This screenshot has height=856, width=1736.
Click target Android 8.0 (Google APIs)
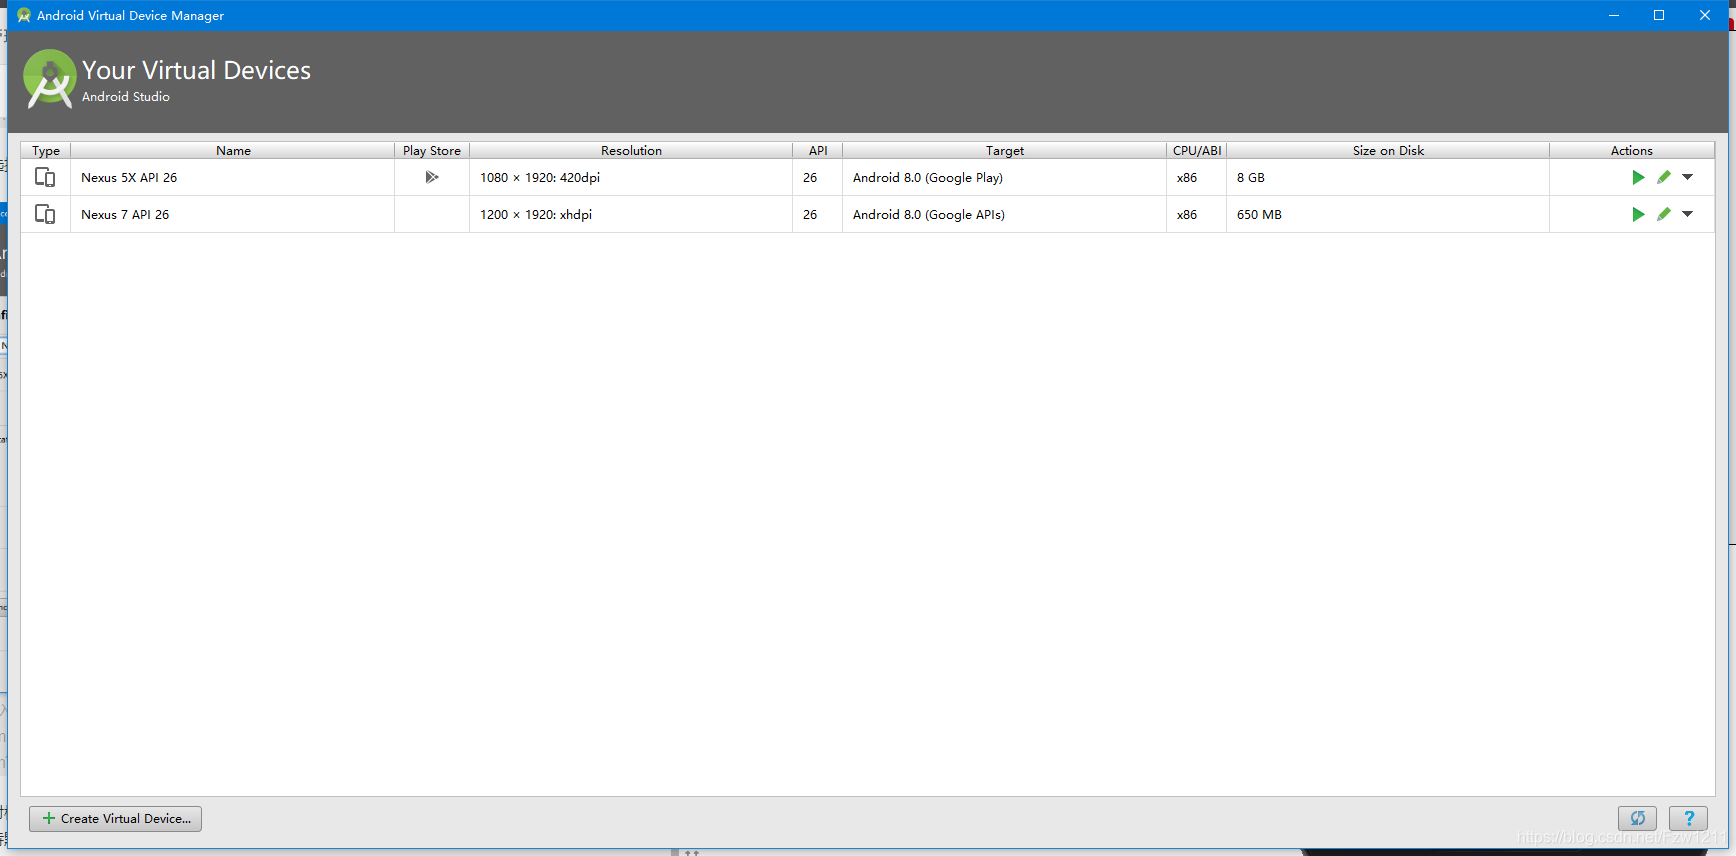click(929, 214)
